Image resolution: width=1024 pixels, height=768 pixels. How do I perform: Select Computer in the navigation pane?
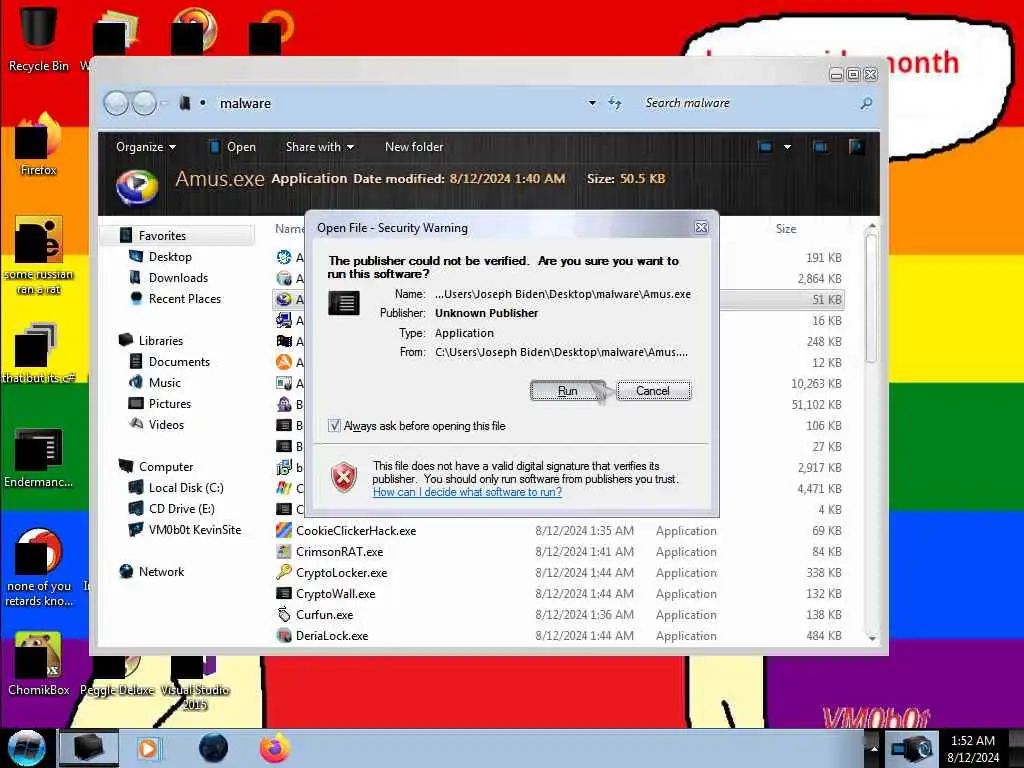point(165,467)
